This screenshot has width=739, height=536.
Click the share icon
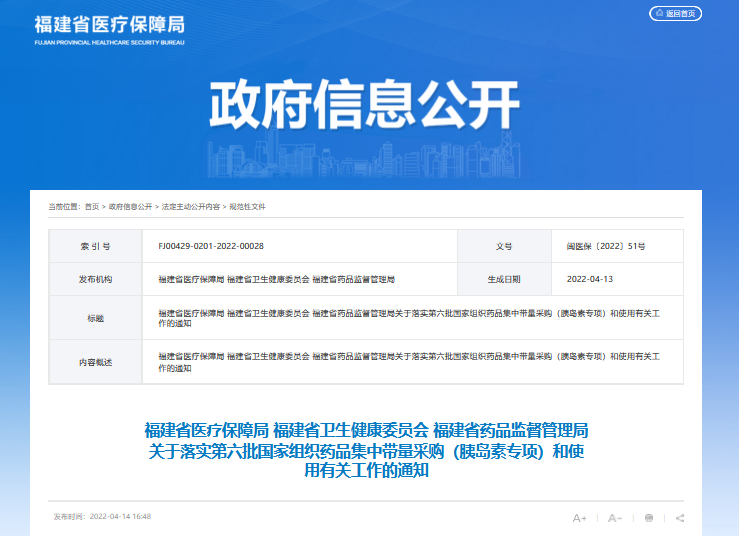coord(680,518)
